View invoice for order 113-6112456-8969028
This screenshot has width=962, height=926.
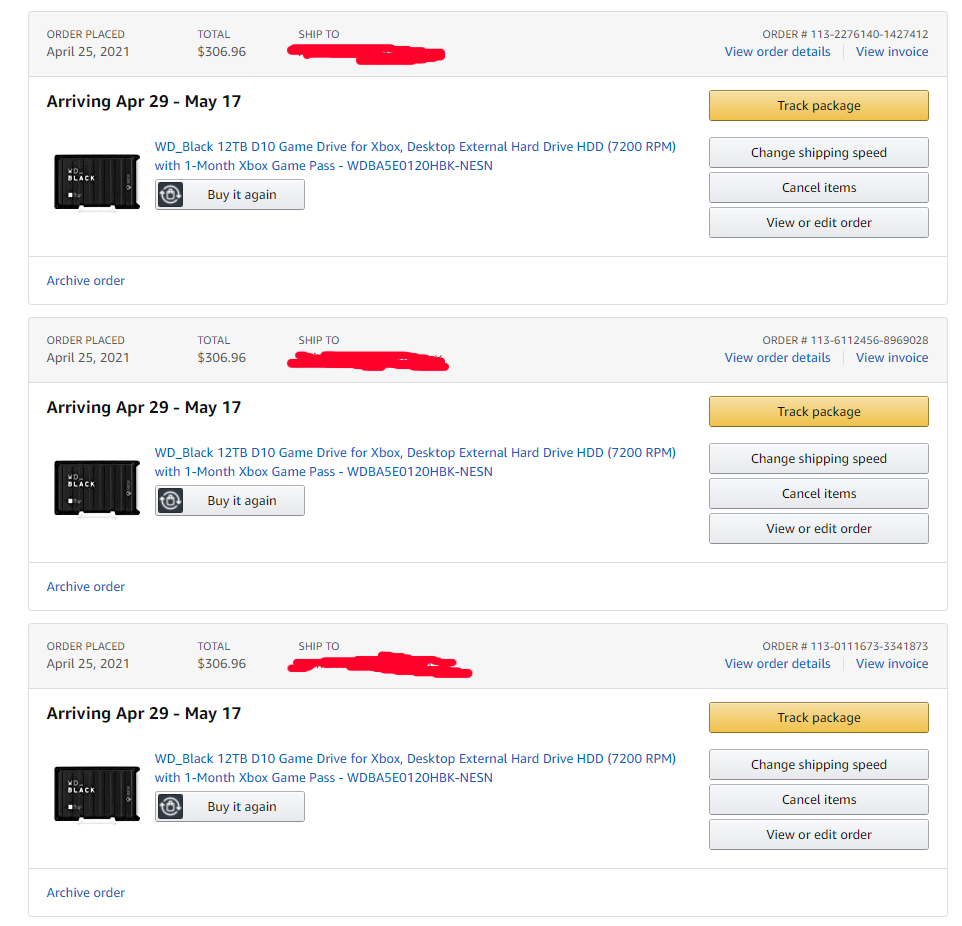click(891, 358)
